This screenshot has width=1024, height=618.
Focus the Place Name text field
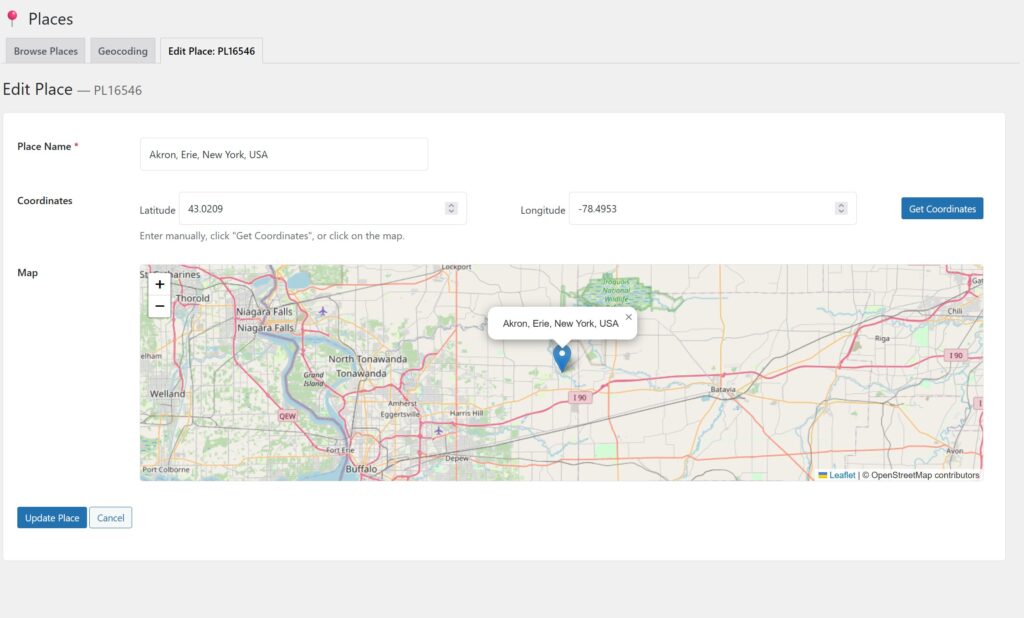click(283, 155)
